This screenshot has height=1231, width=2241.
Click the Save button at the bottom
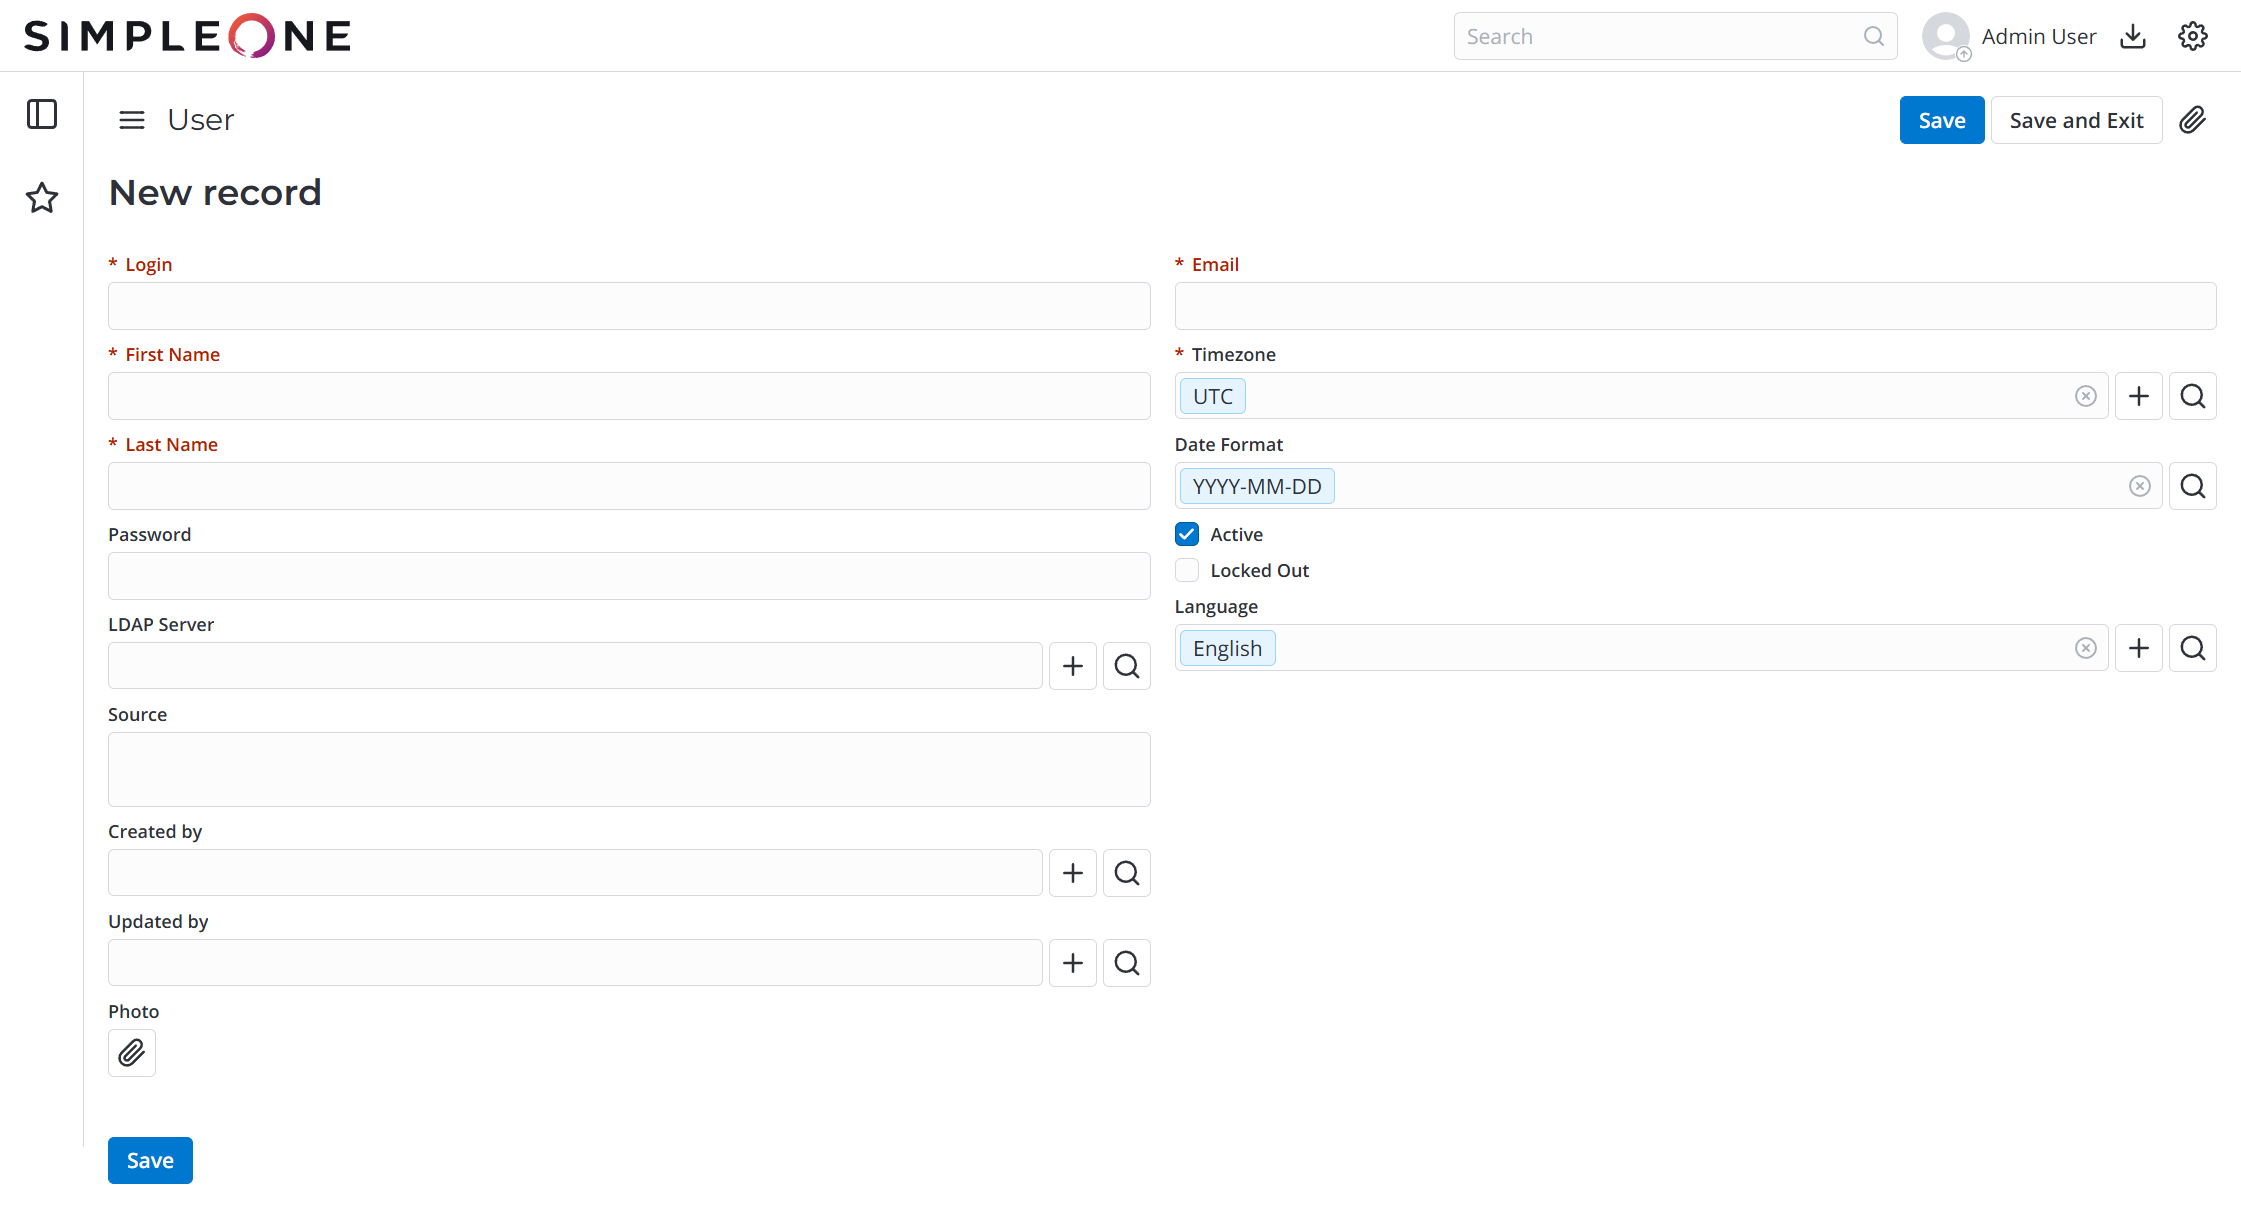[x=149, y=1159]
